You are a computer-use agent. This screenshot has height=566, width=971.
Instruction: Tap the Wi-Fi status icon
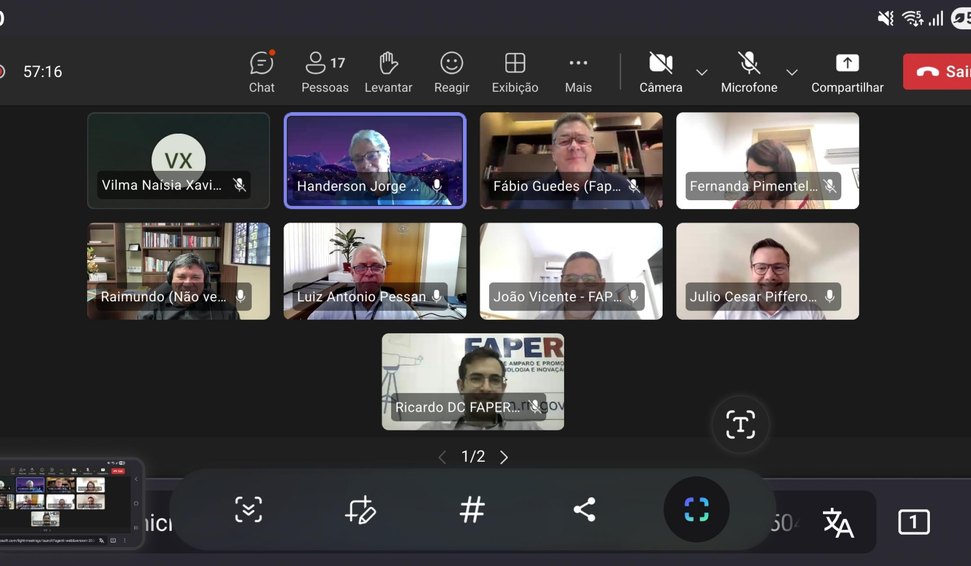click(x=912, y=19)
